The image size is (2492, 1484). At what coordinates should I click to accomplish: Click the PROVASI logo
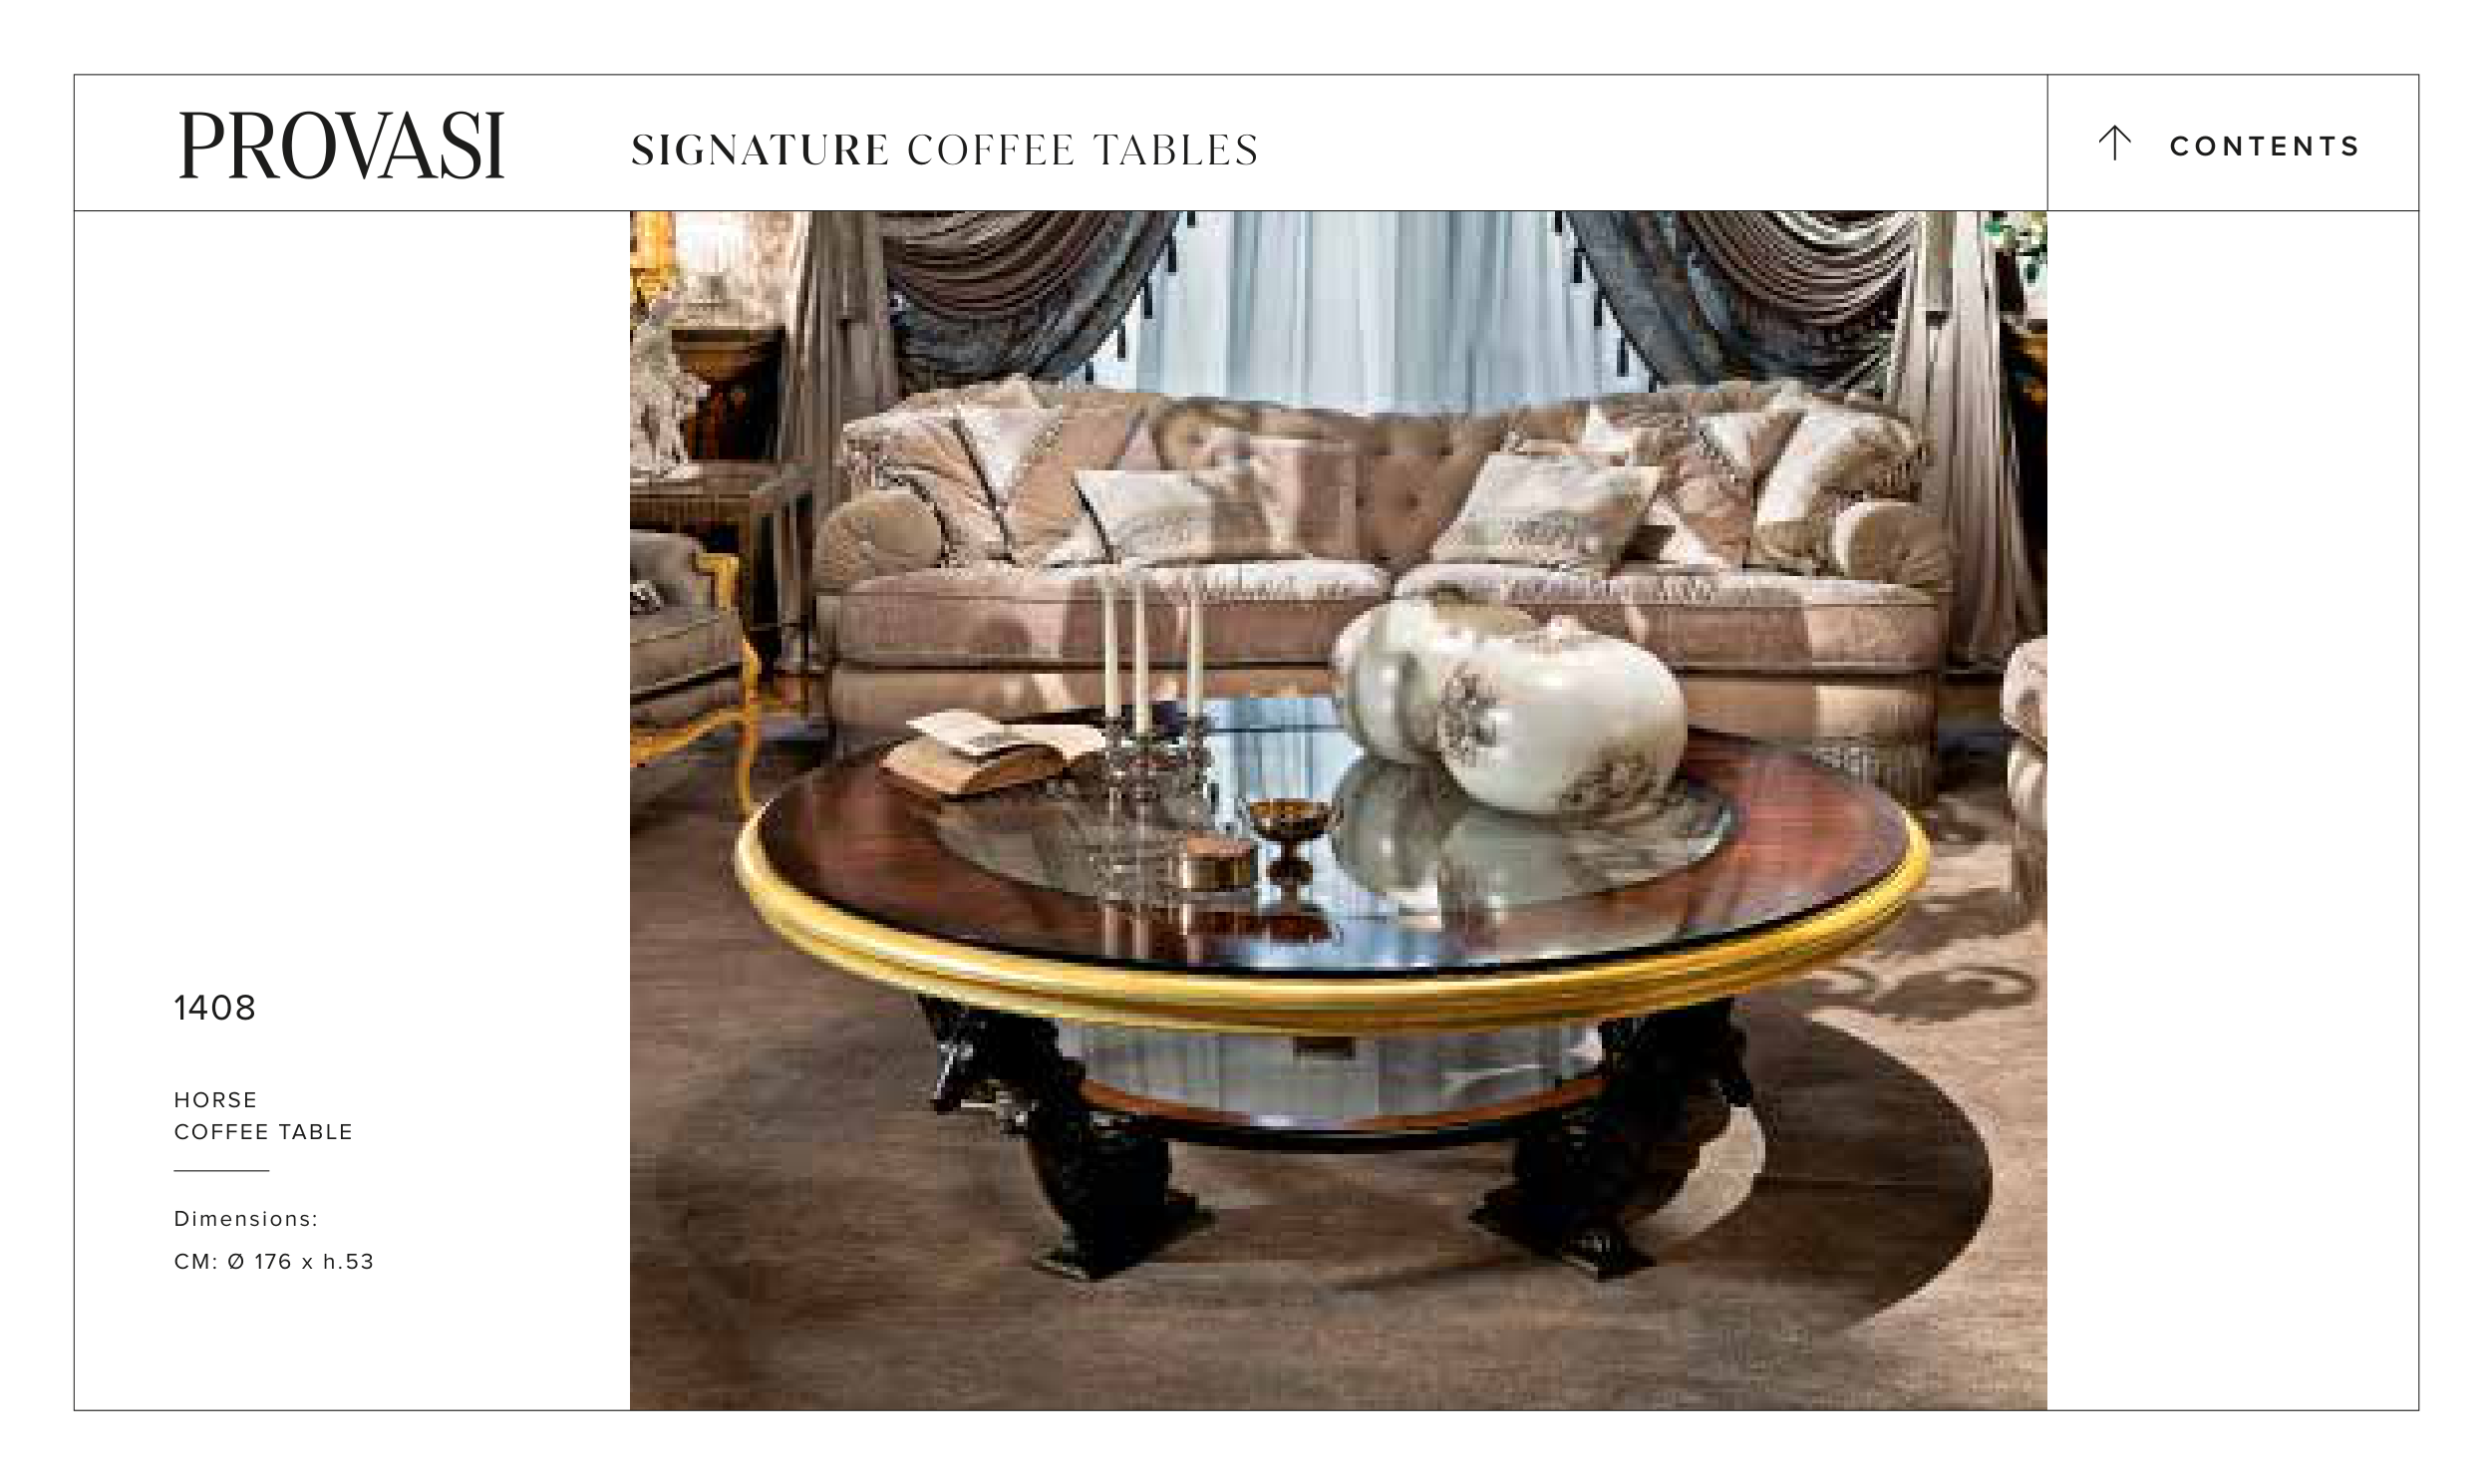point(341,145)
